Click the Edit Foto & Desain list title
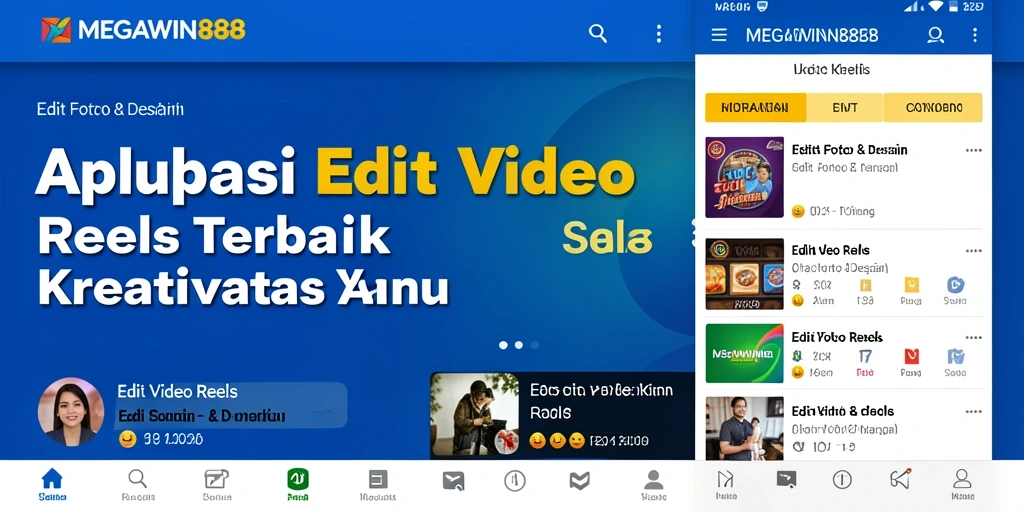 pos(849,150)
